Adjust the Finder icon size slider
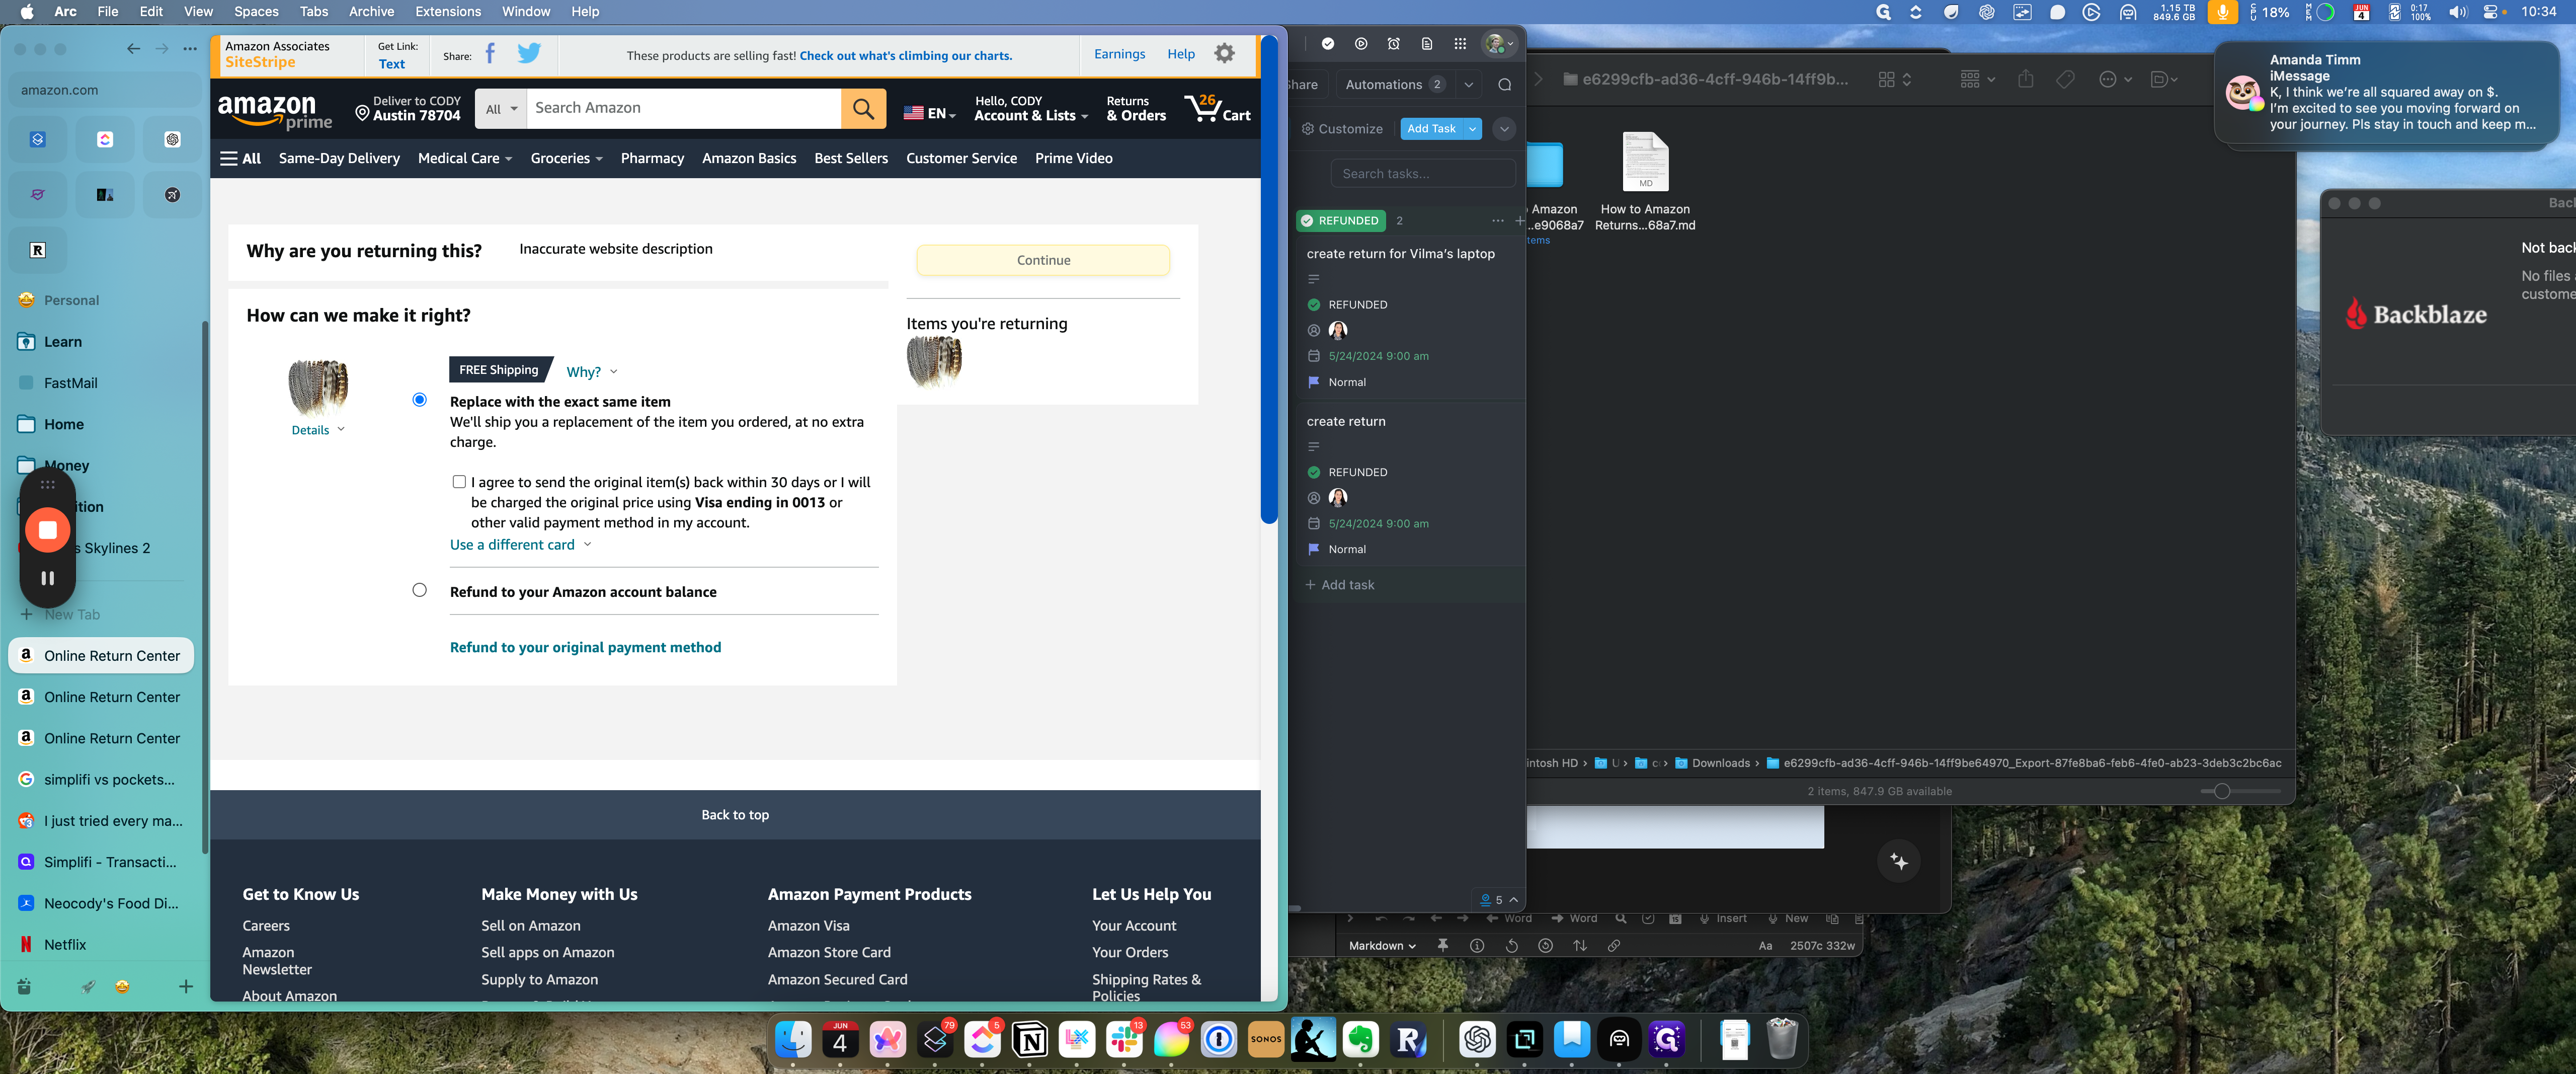This screenshot has height=1074, width=2576. [x=2221, y=791]
